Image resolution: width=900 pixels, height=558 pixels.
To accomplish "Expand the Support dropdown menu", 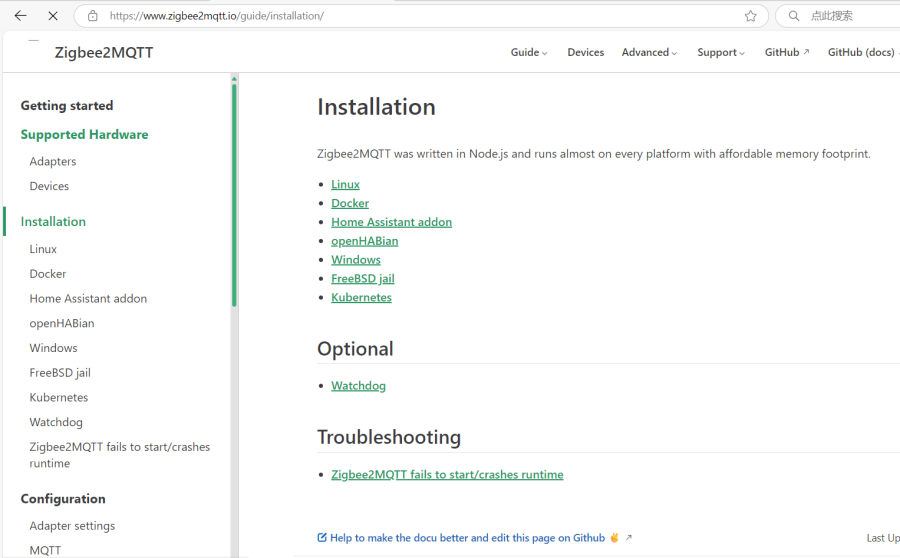I will point(721,52).
